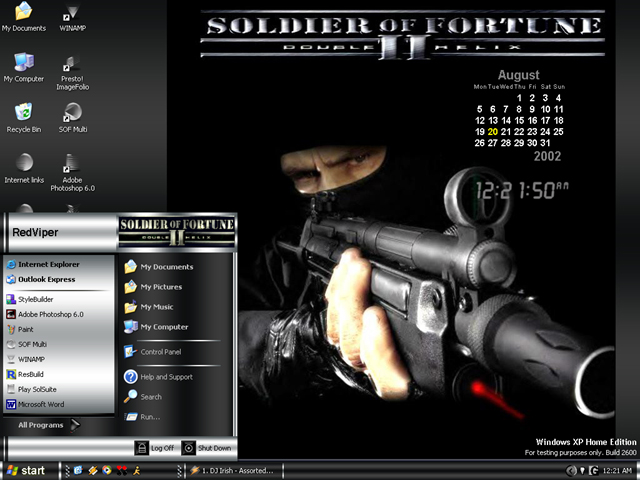This screenshot has height=480, width=640.
Task: Click the red-black quick launch icon
Action: point(122,471)
